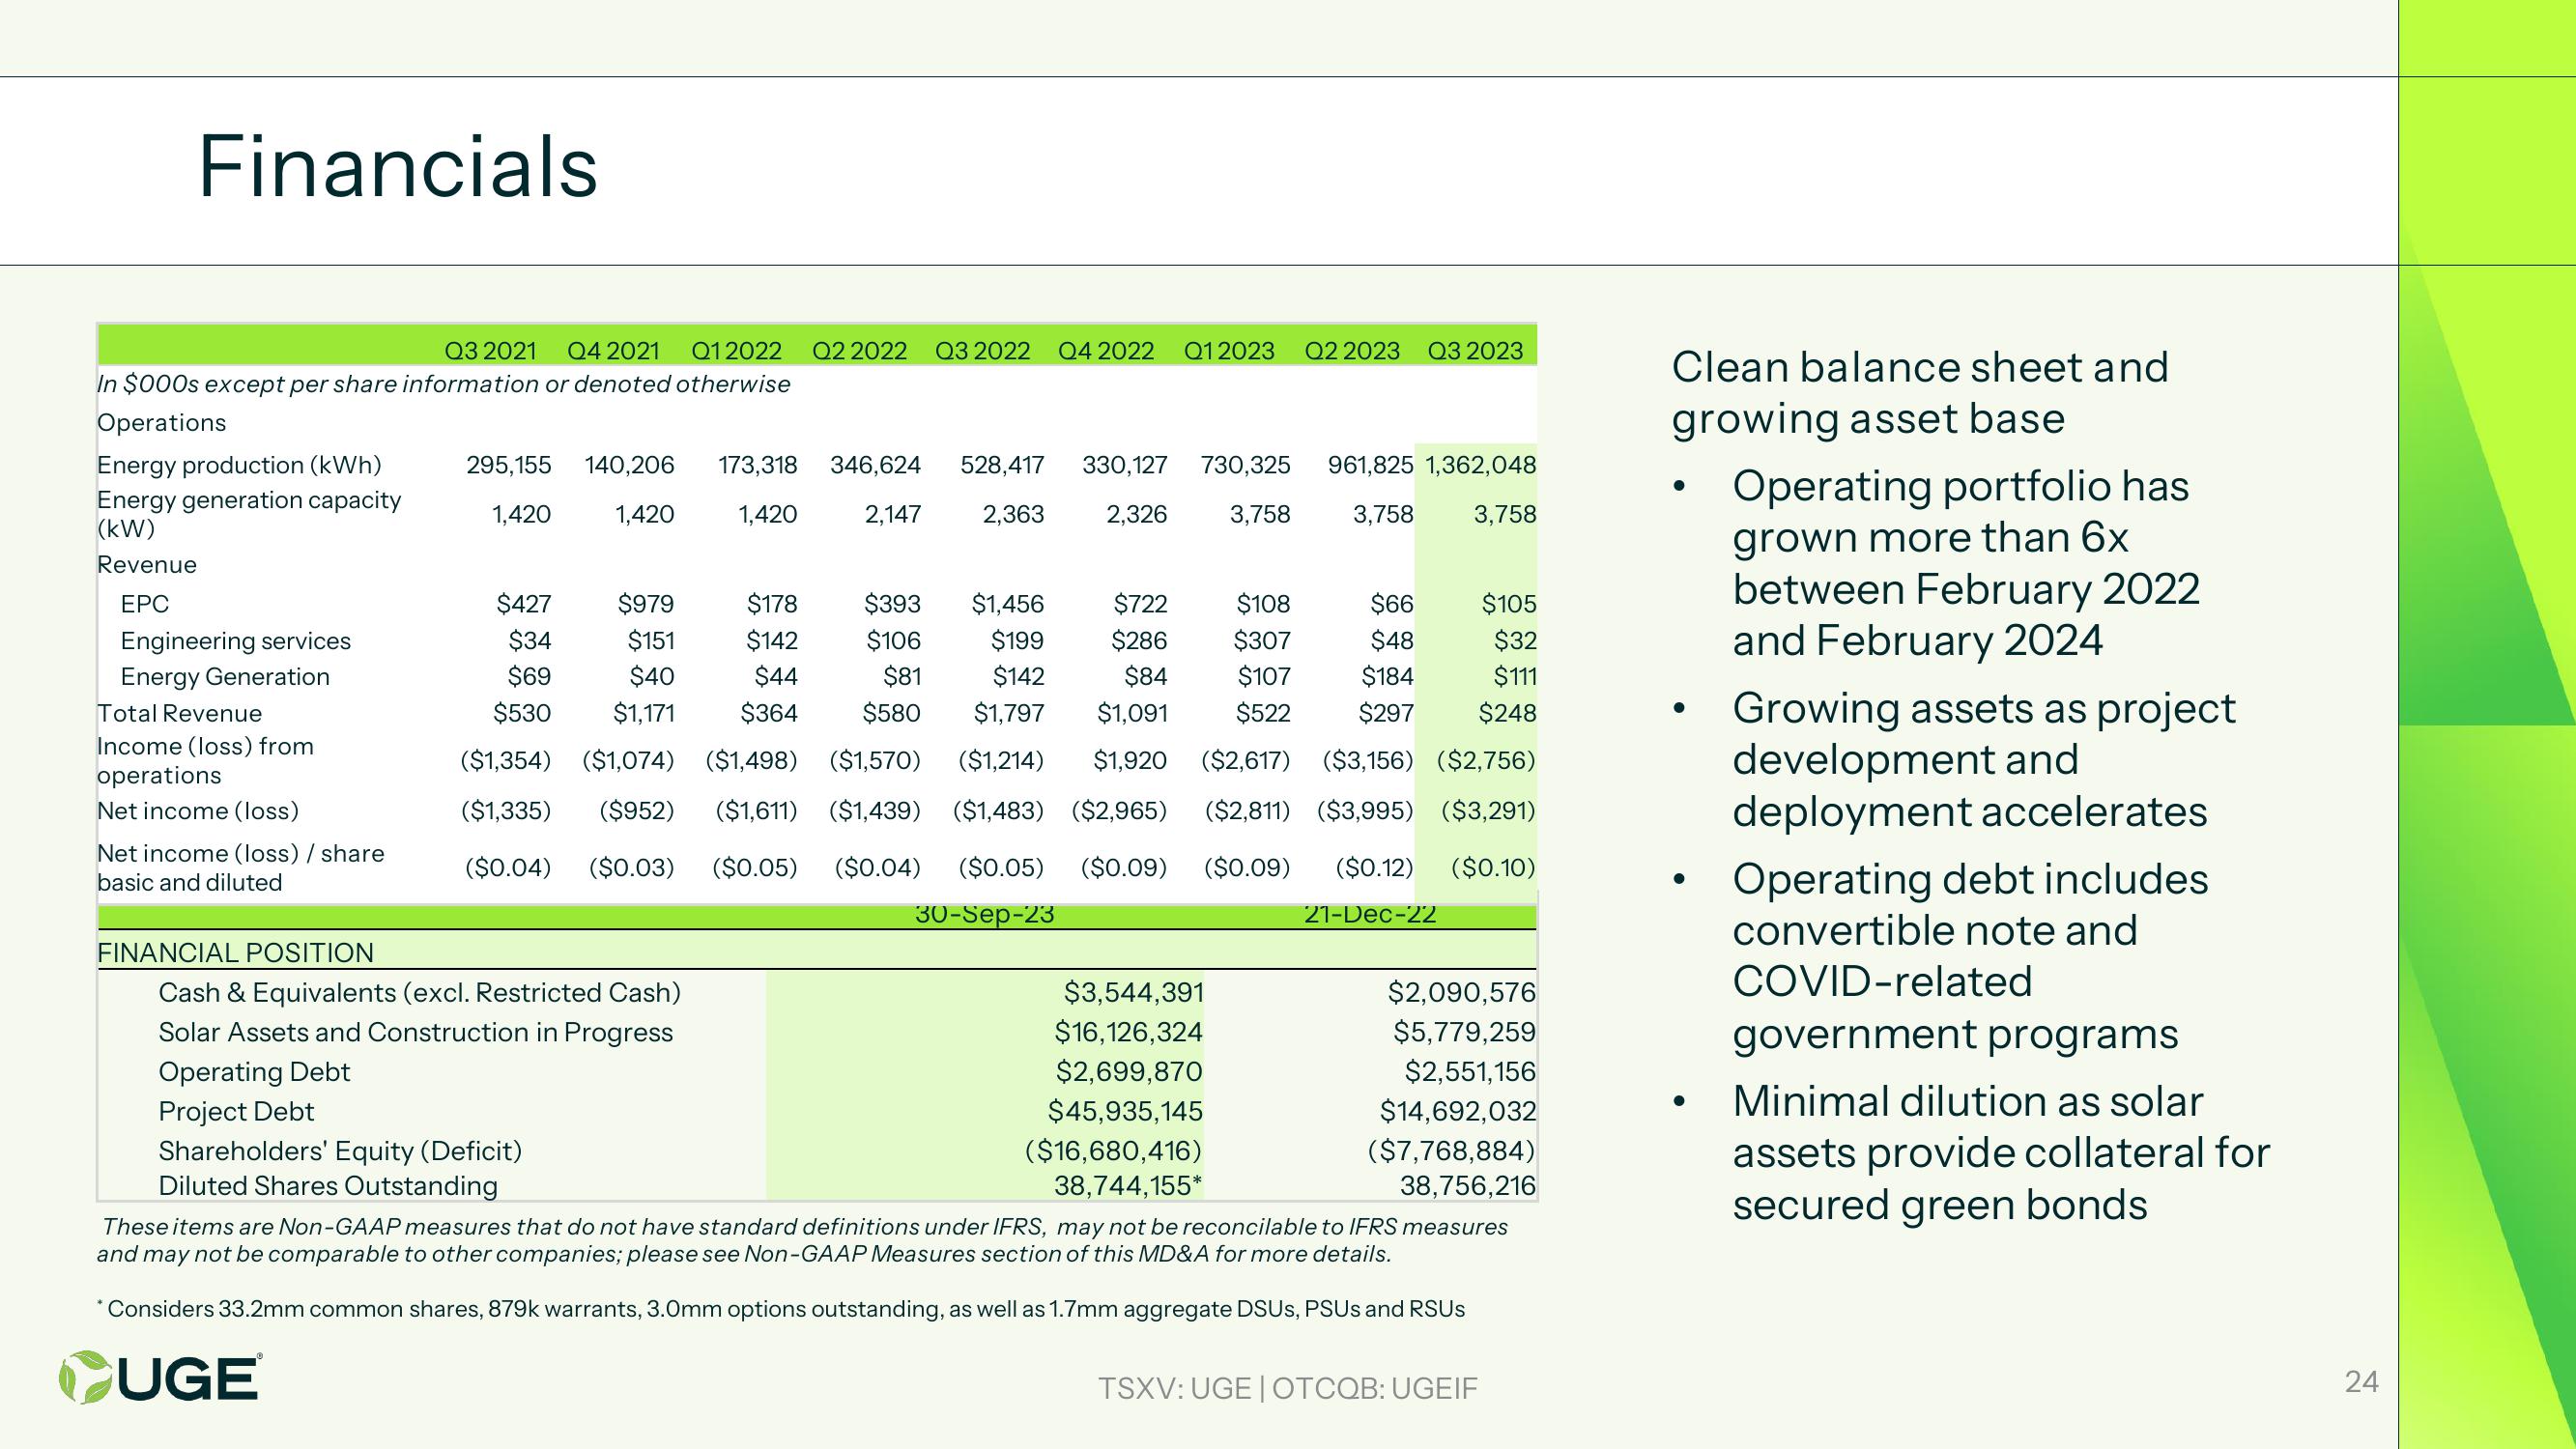The height and width of the screenshot is (1449, 2576).
Task: Select the Q3 2023 column header
Action: pyautogui.click(x=1475, y=351)
